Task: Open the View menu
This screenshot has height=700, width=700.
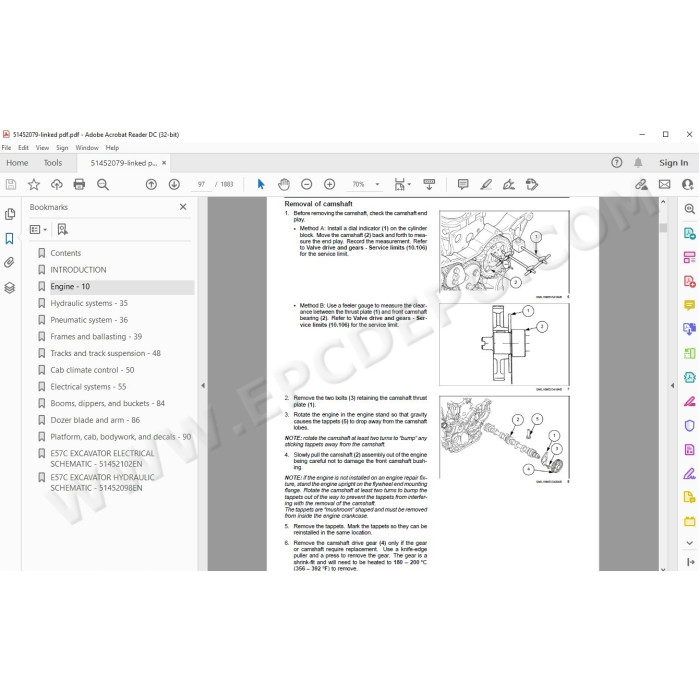Action: tap(42, 148)
